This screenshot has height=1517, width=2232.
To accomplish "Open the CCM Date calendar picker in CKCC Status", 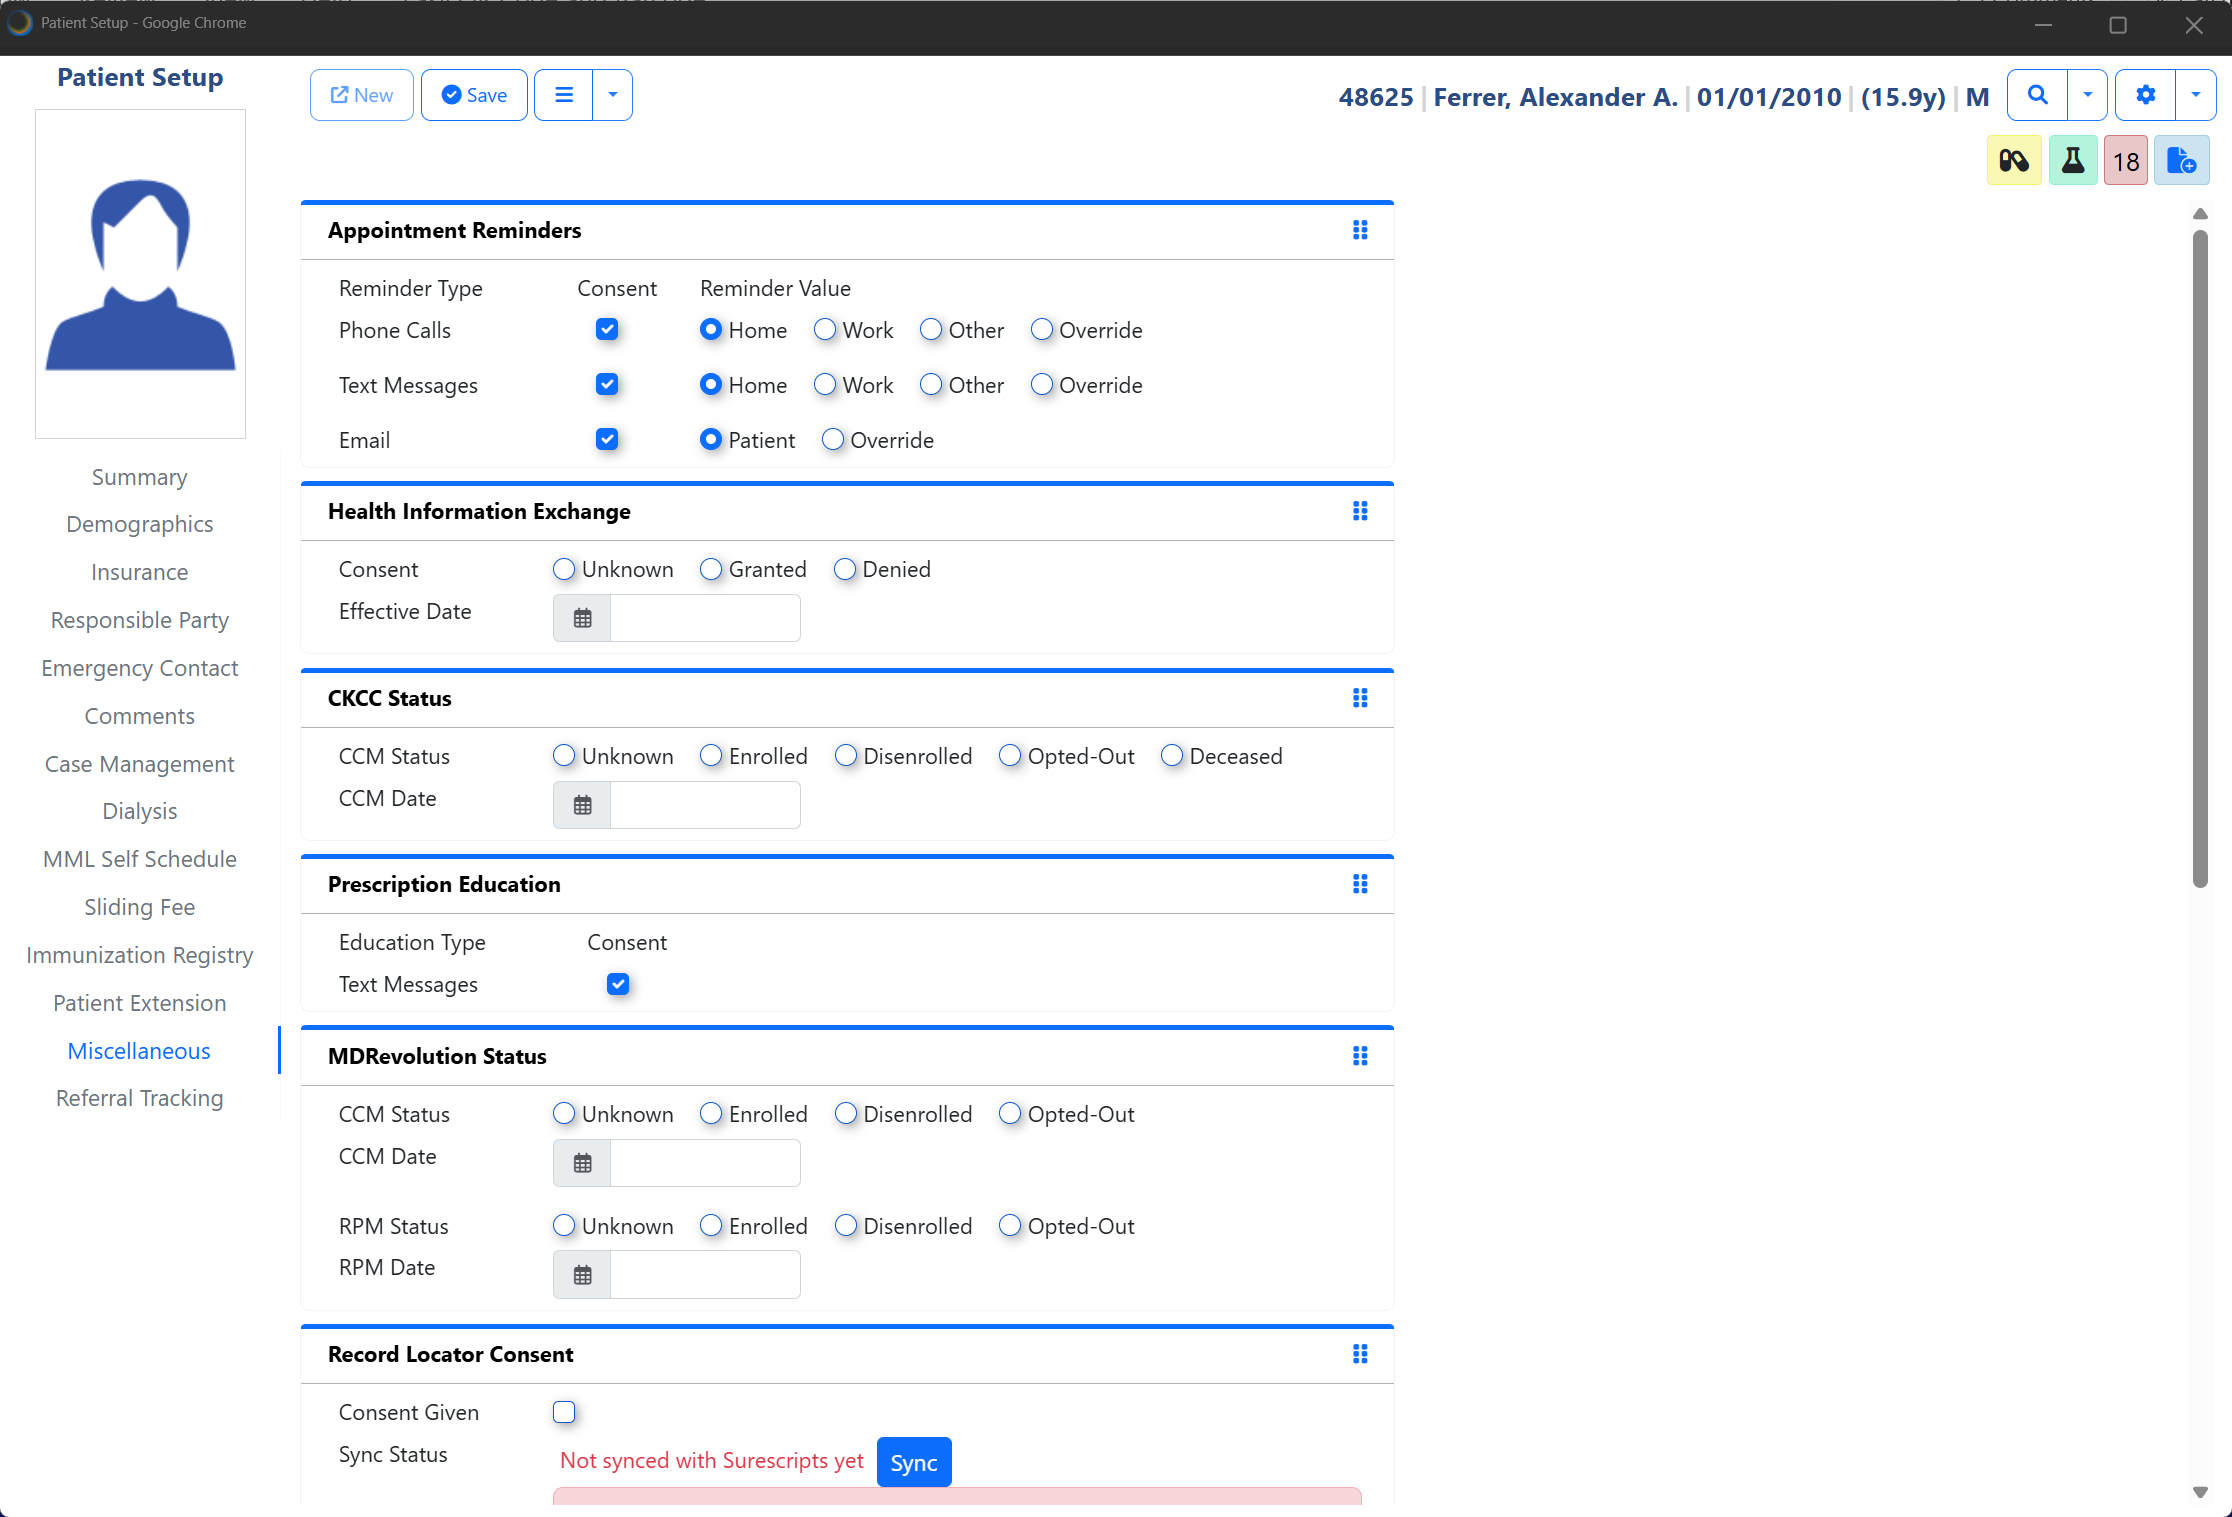I will coord(582,805).
